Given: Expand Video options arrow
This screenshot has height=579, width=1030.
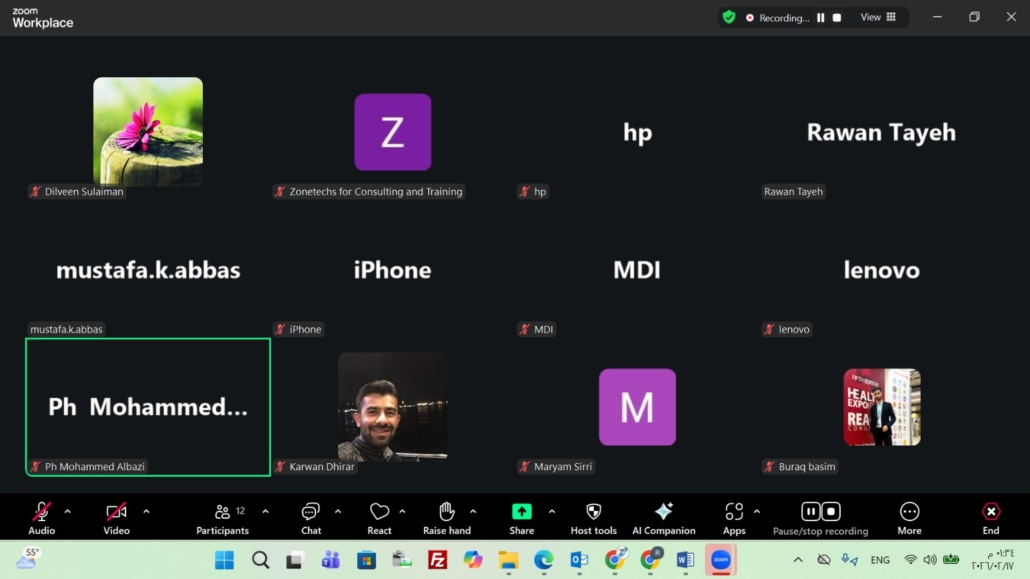Looking at the screenshot, I should click(x=146, y=511).
